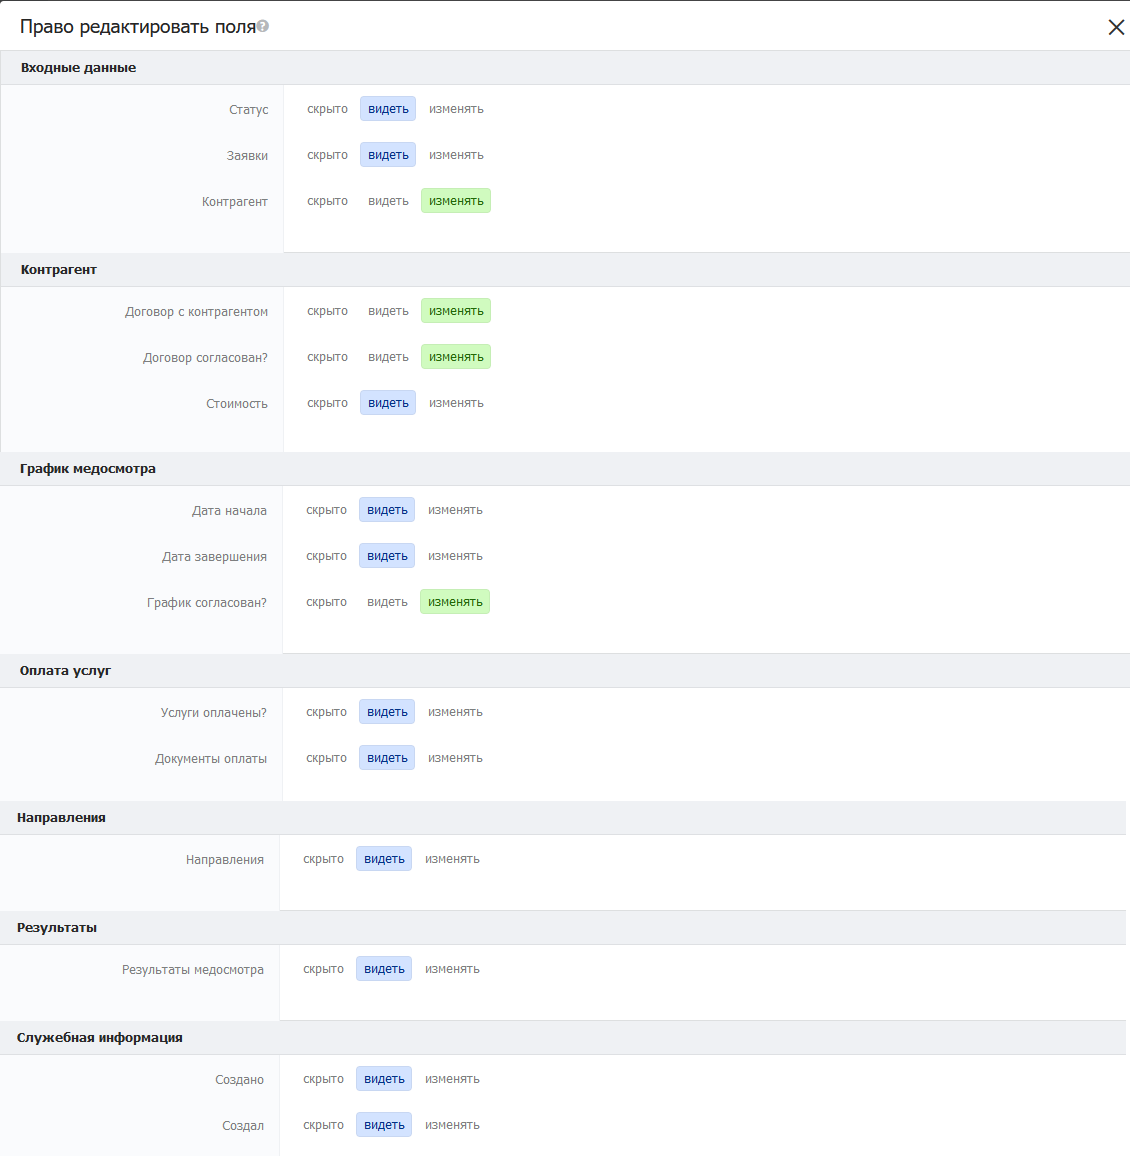Close the field permissions dialog
Screen dimensions: 1130x1156
(x=1116, y=27)
